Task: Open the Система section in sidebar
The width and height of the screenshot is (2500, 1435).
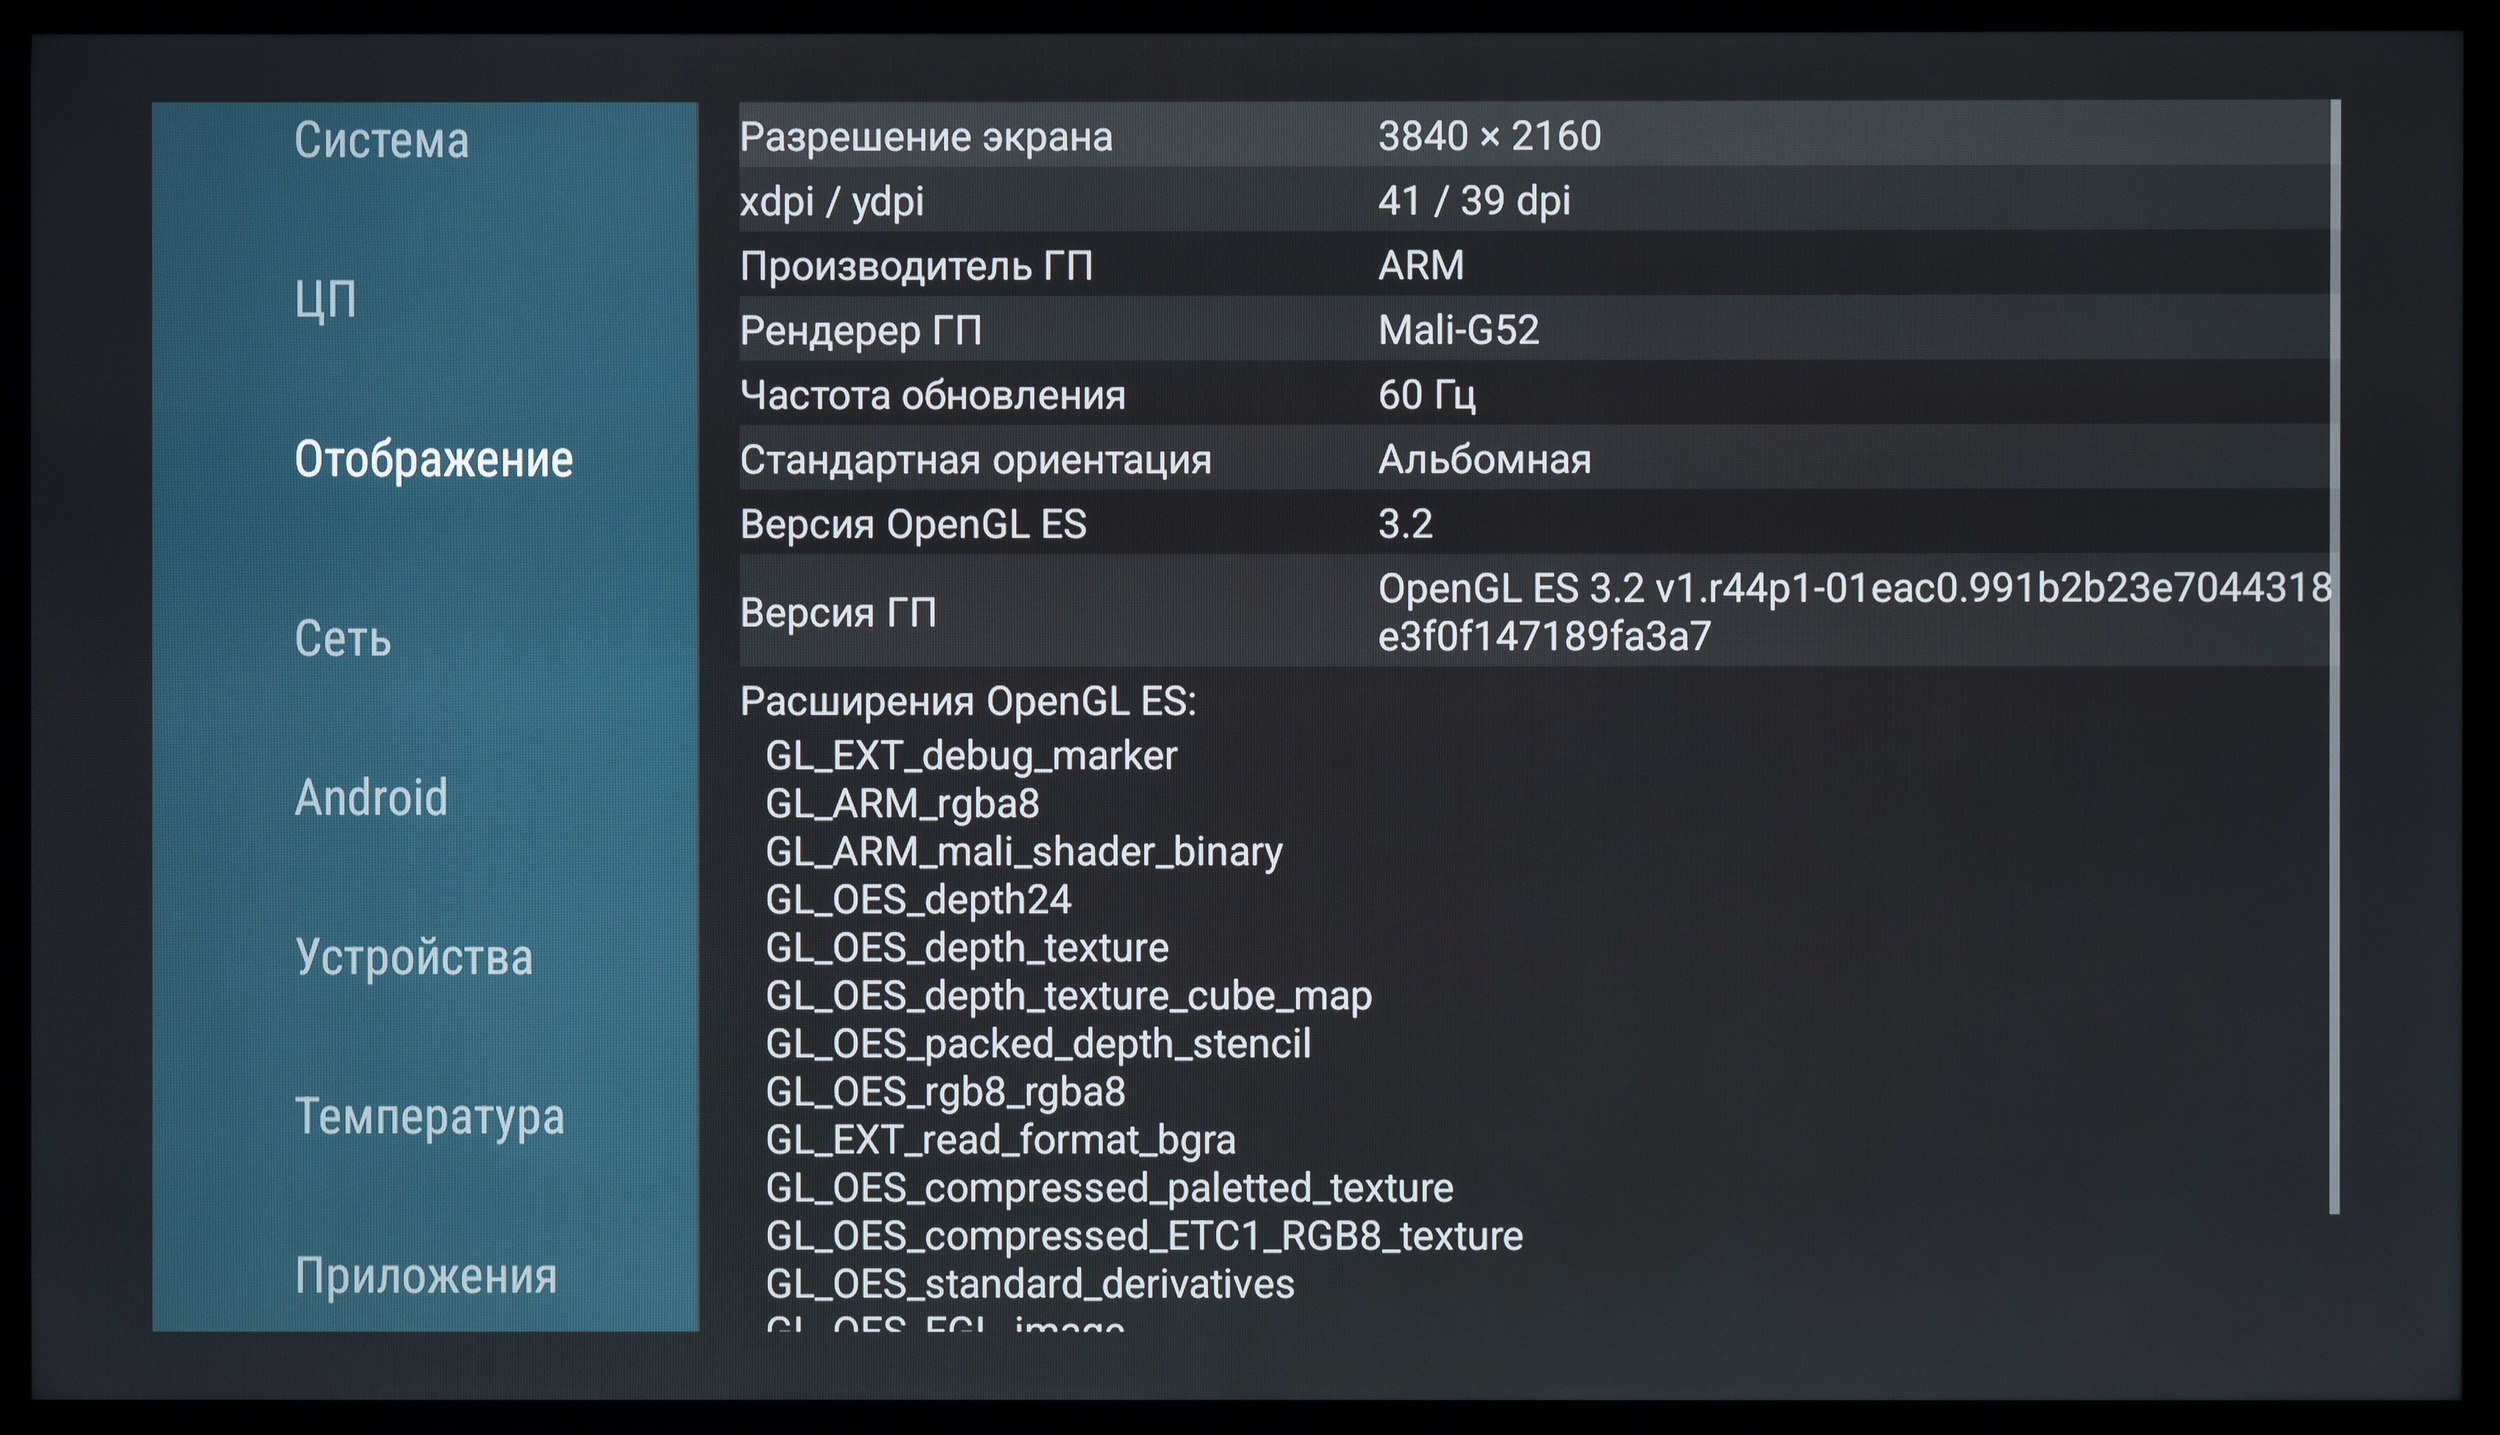Action: (x=381, y=140)
